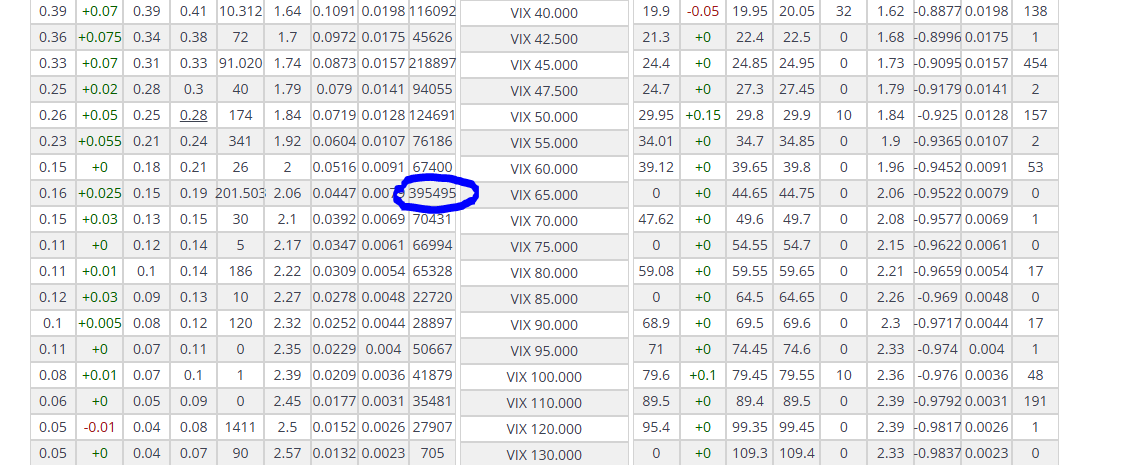
Task: Select the red -0.05 put change value
Action: [x=703, y=12]
